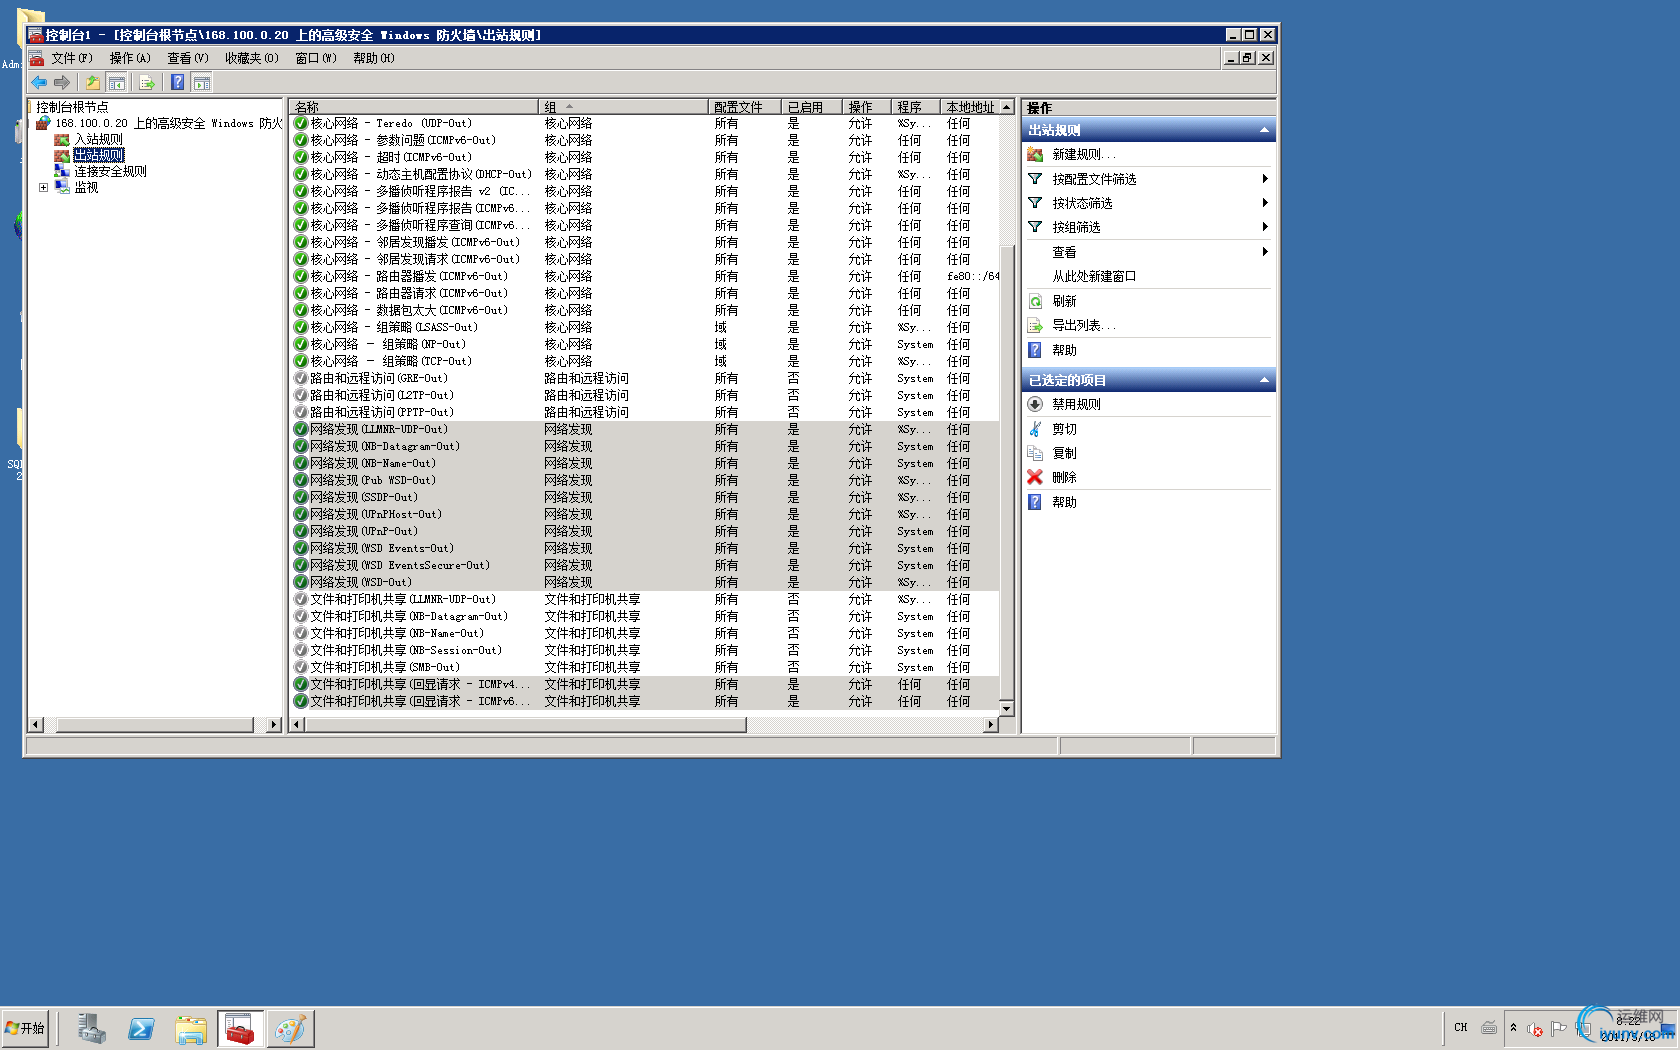Viewport: 1680px width, 1050px height.
Task: Click the 导出列表 icon in the actions pane
Action: (x=1035, y=325)
